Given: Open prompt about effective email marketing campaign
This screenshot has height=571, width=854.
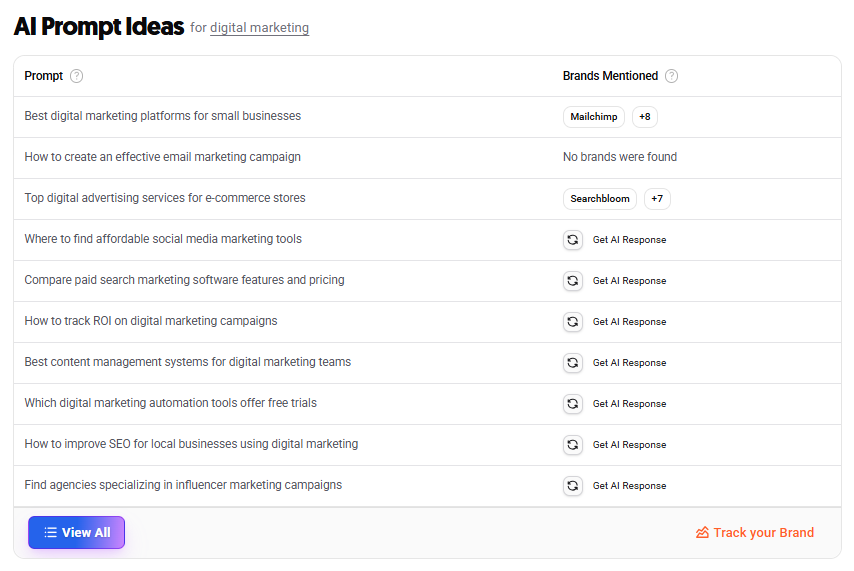Looking at the screenshot, I should 162,157.
